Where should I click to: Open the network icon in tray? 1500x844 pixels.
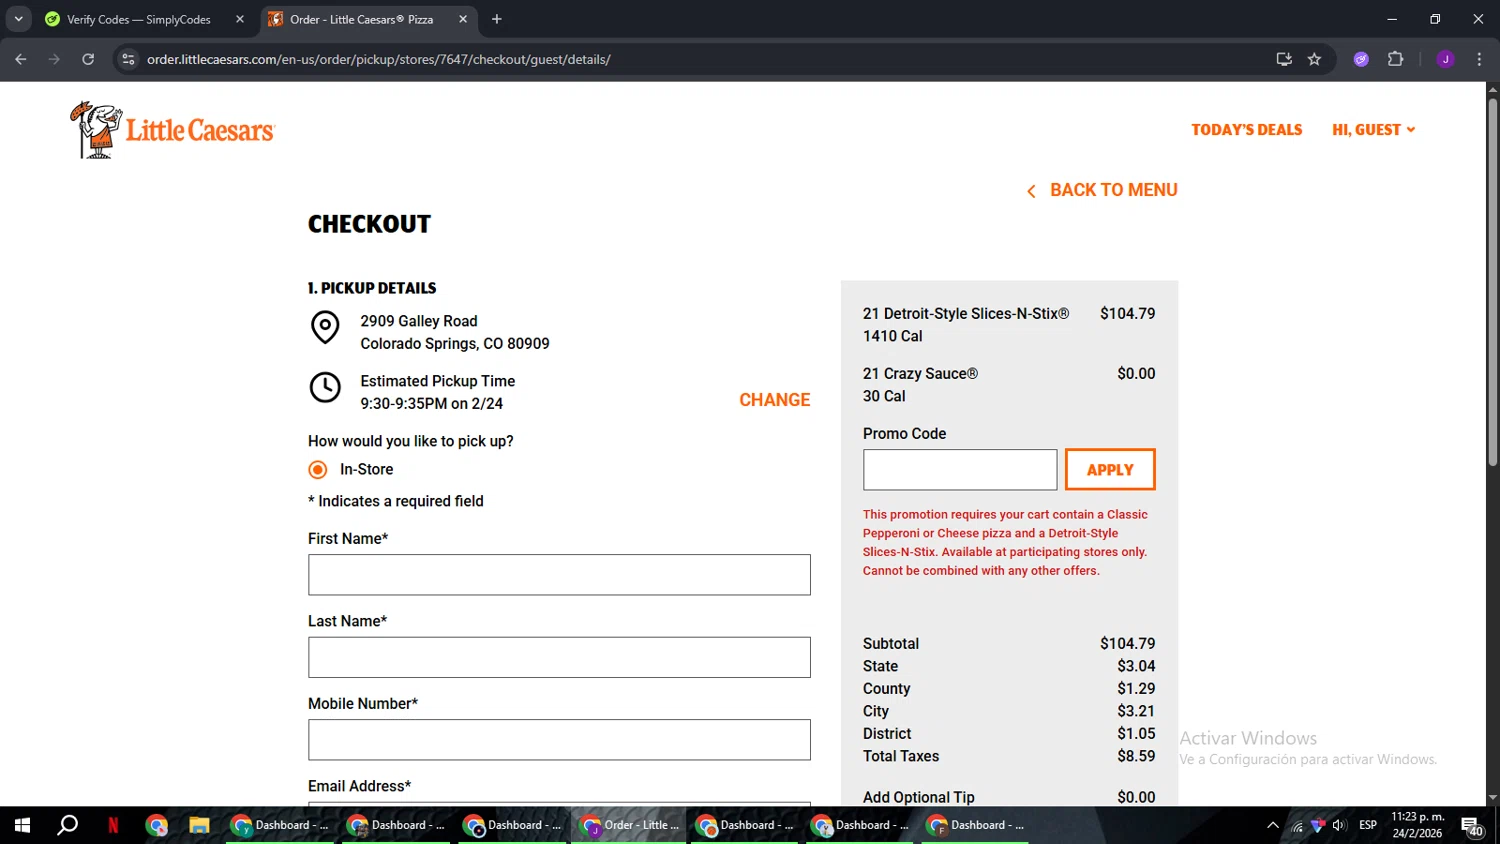pos(1297,825)
